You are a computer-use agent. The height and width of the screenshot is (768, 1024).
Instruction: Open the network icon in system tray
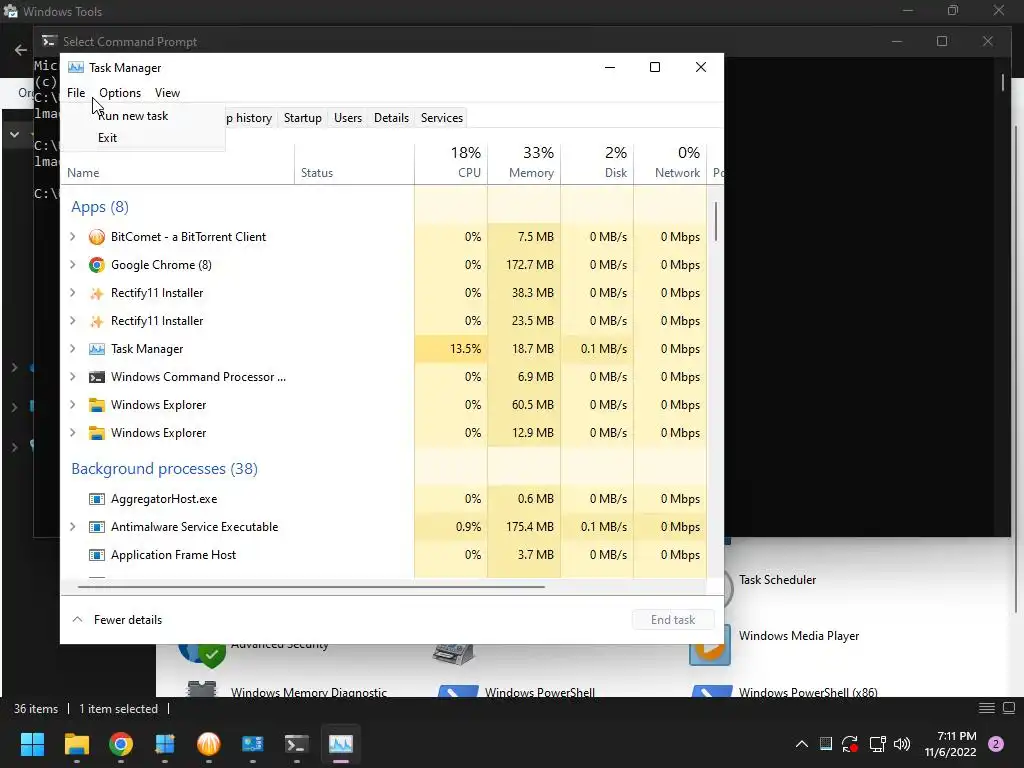point(877,744)
